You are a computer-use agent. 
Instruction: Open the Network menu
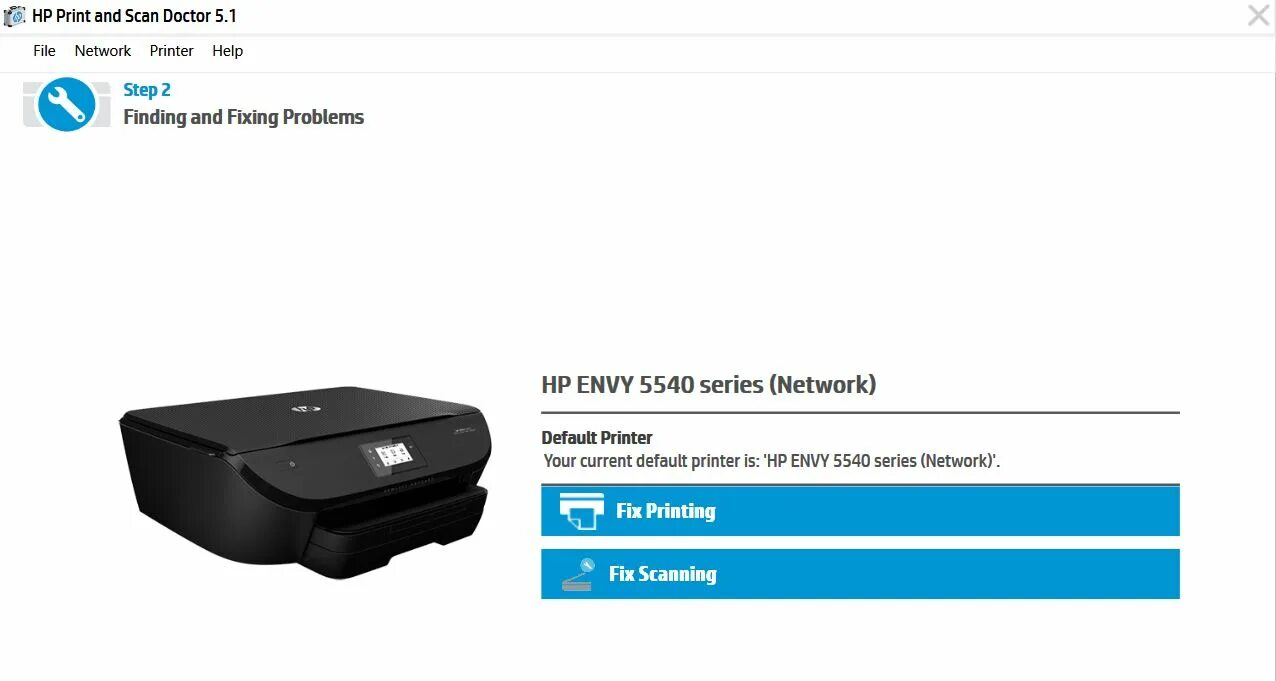point(103,51)
